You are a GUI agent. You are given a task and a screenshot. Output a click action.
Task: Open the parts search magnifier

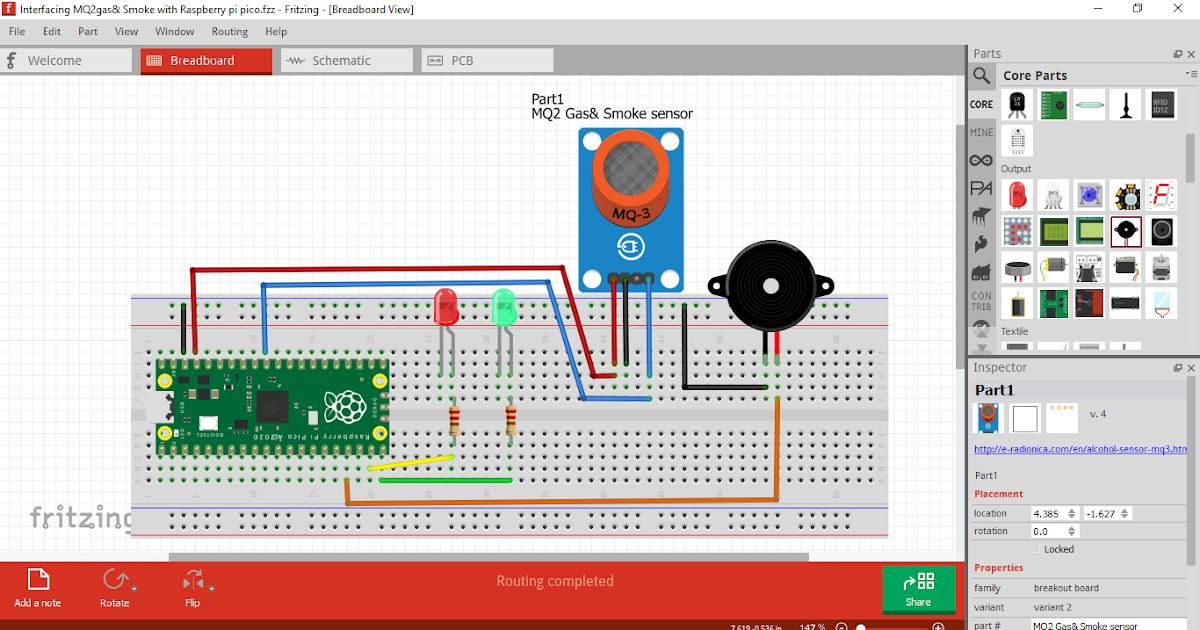[x=982, y=75]
